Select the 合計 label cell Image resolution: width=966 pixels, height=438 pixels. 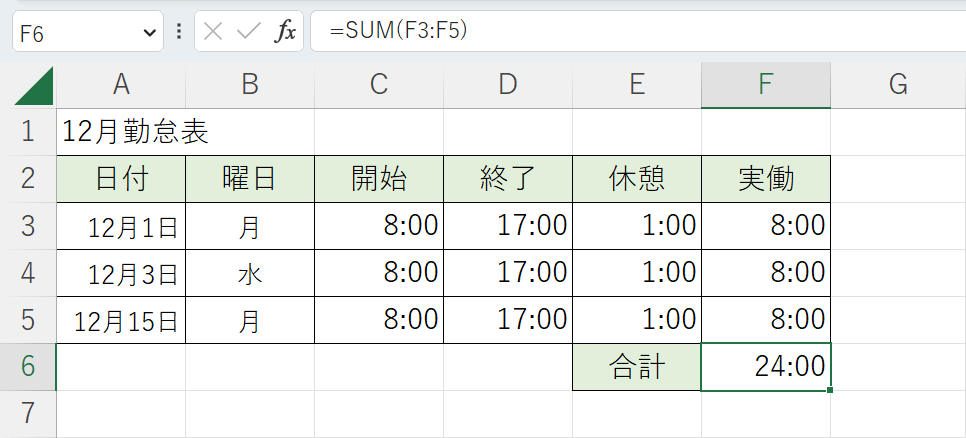coord(637,367)
